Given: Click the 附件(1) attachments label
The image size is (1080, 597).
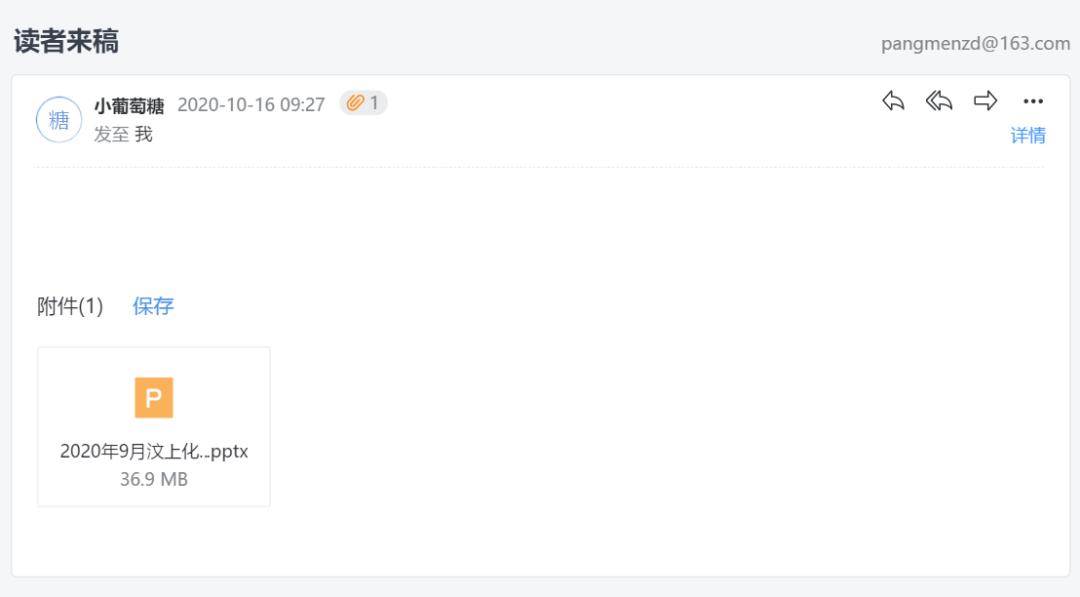Looking at the screenshot, I should 70,307.
